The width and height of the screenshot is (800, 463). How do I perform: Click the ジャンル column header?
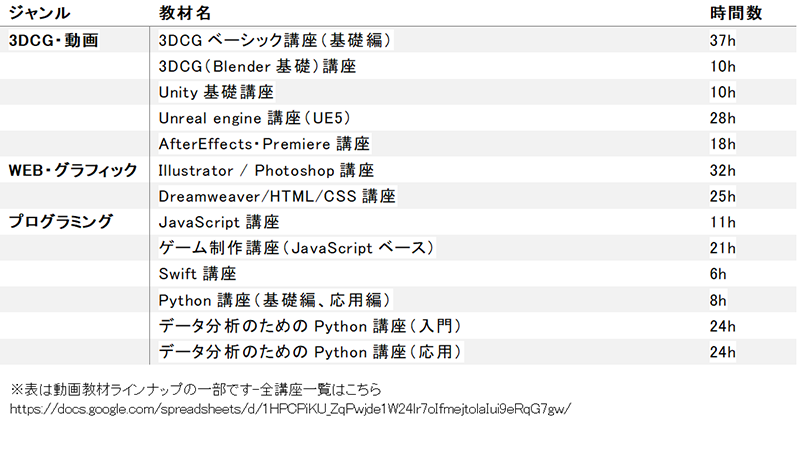[39, 13]
